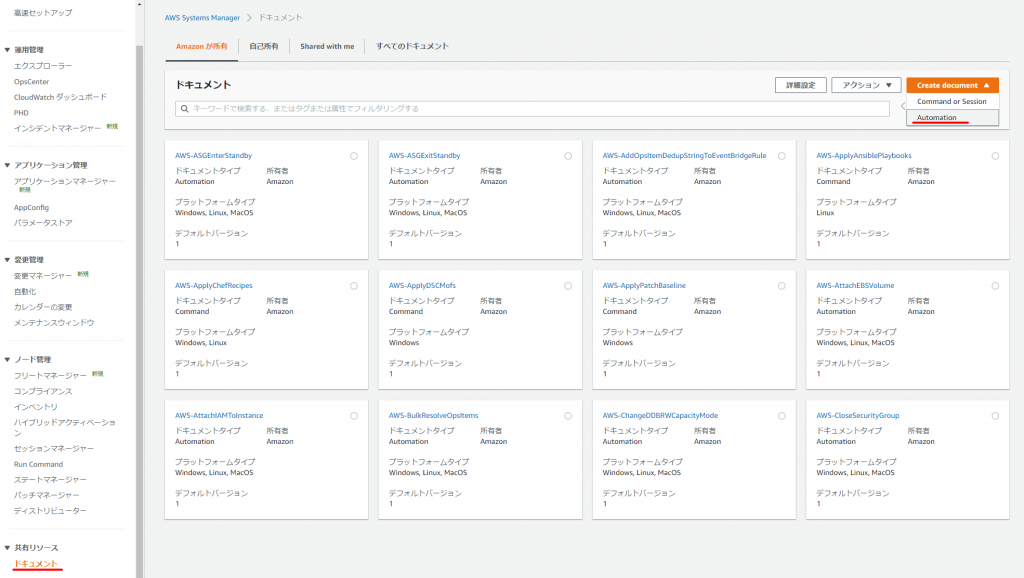Open the AWS-ASGEnterStandby document link

point(214,156)
